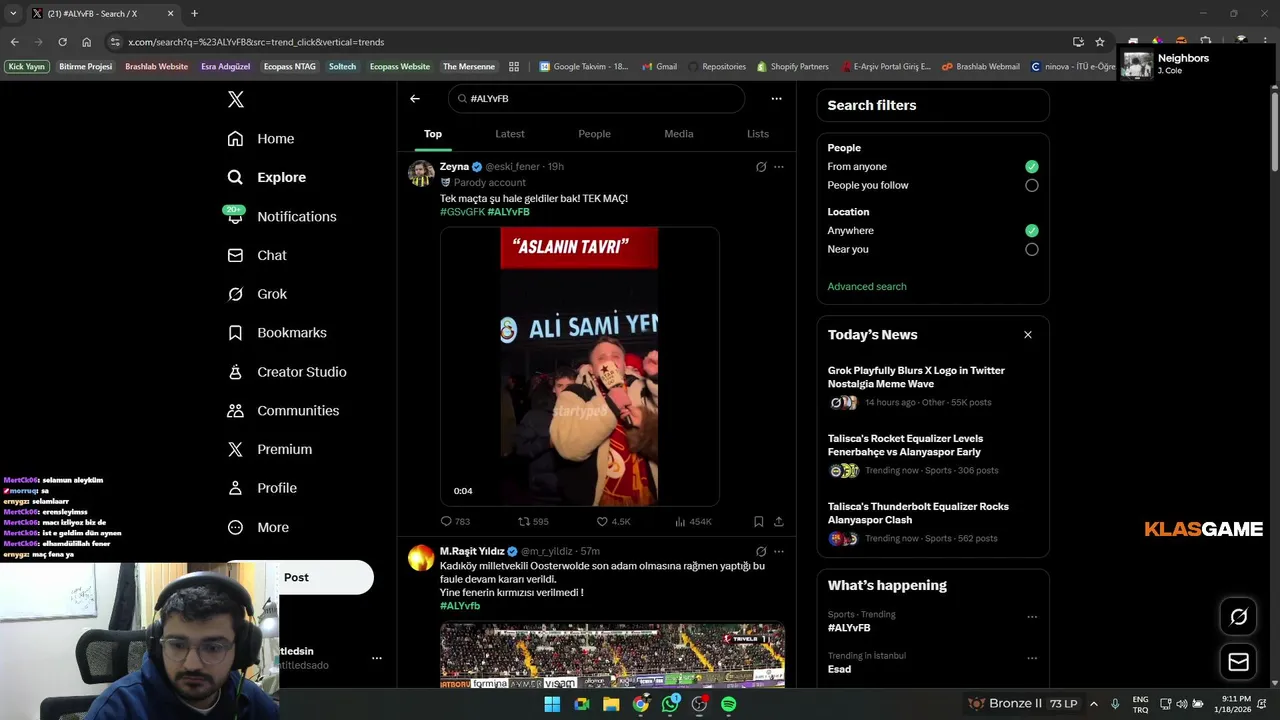Open floating Grok button at right
Screen dimensions: 1280x720
pos(1238,617)
